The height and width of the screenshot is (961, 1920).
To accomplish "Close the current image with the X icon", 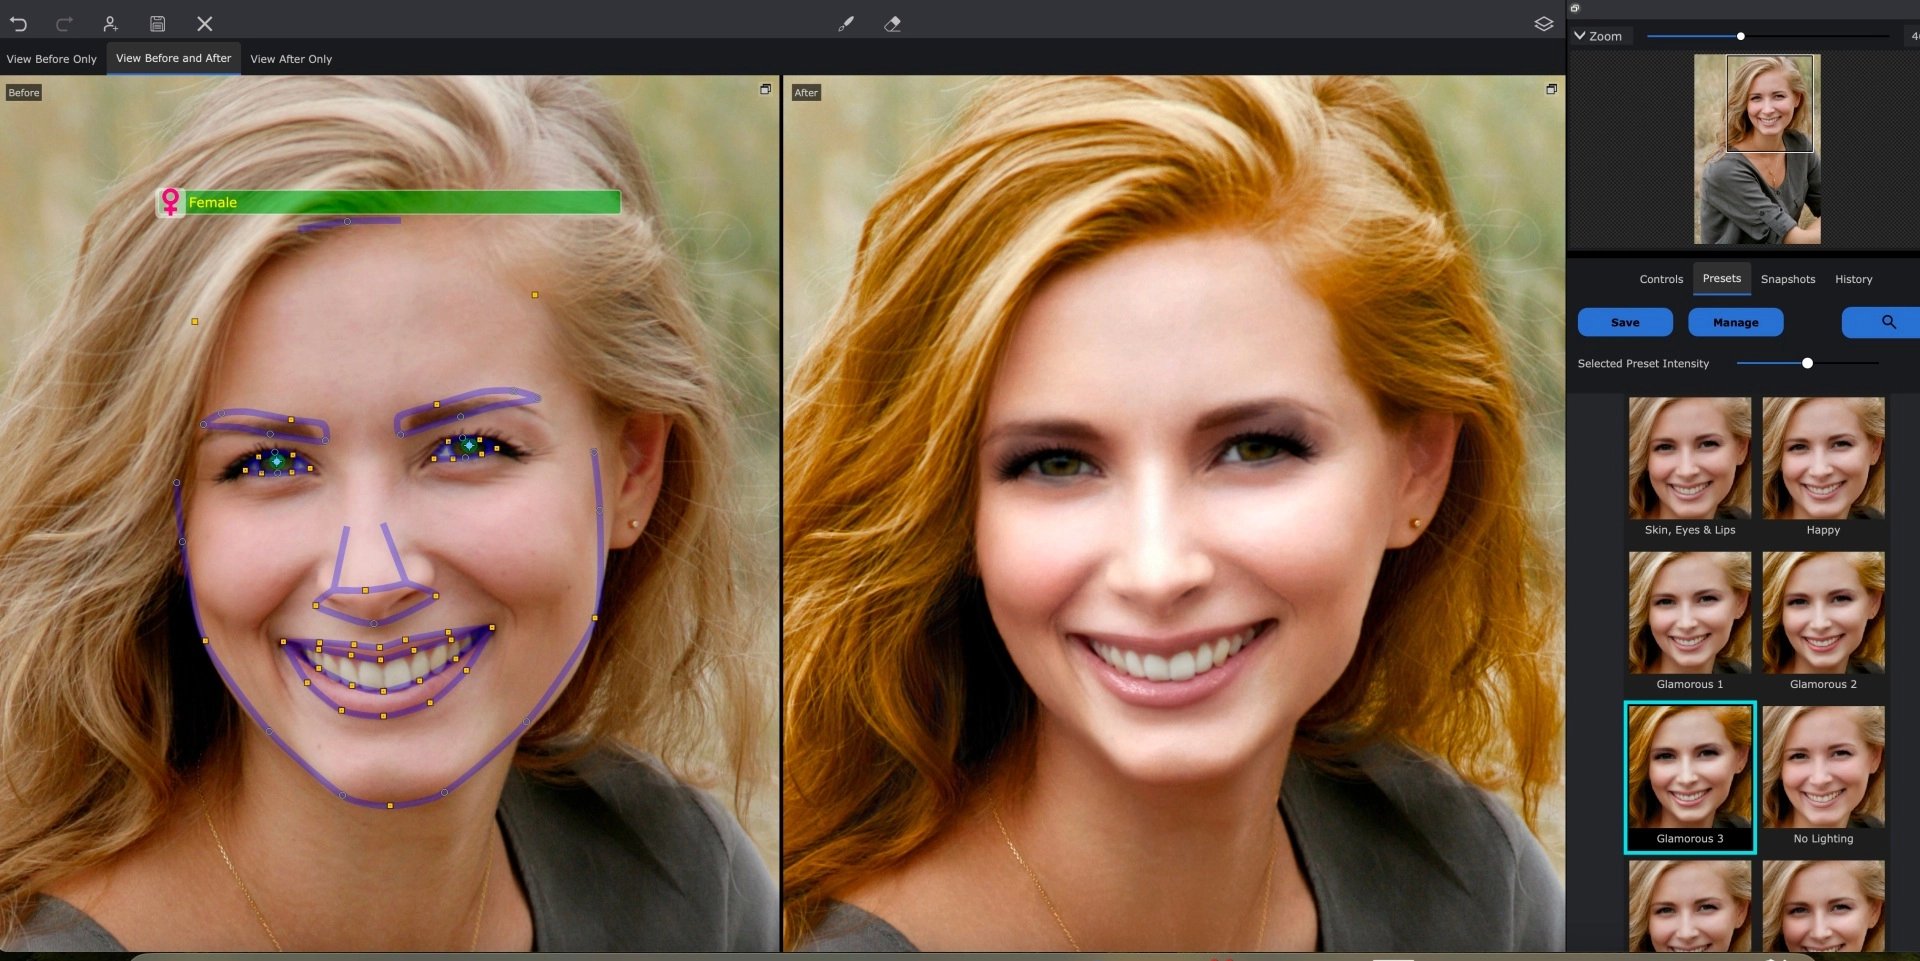I will click(204, 23).
